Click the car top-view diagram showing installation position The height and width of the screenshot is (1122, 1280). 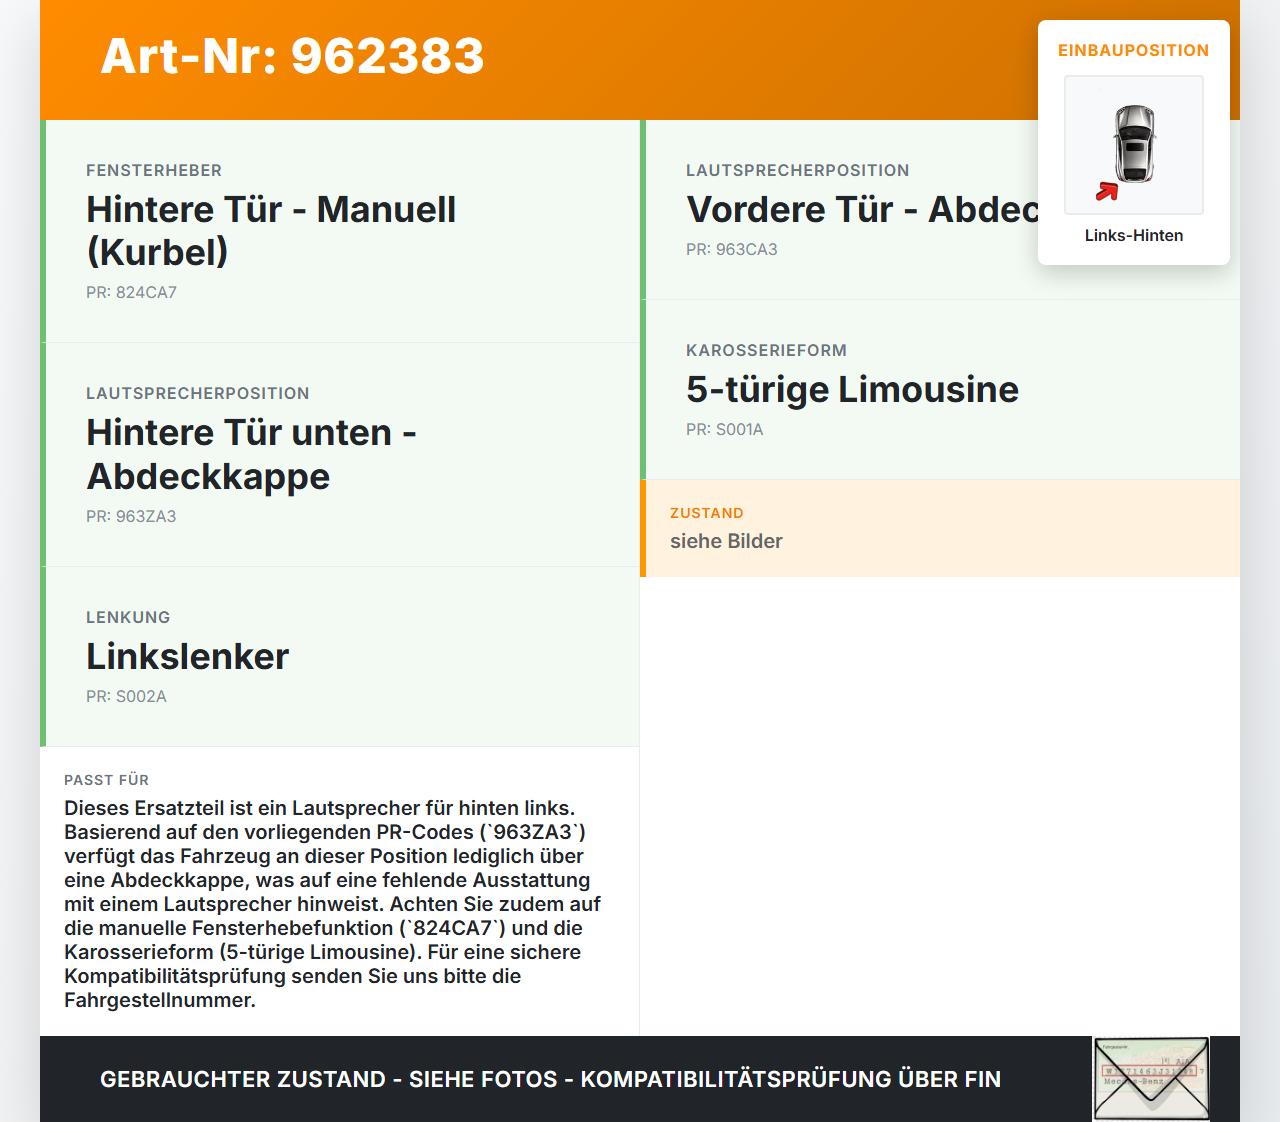point(1133,145)
